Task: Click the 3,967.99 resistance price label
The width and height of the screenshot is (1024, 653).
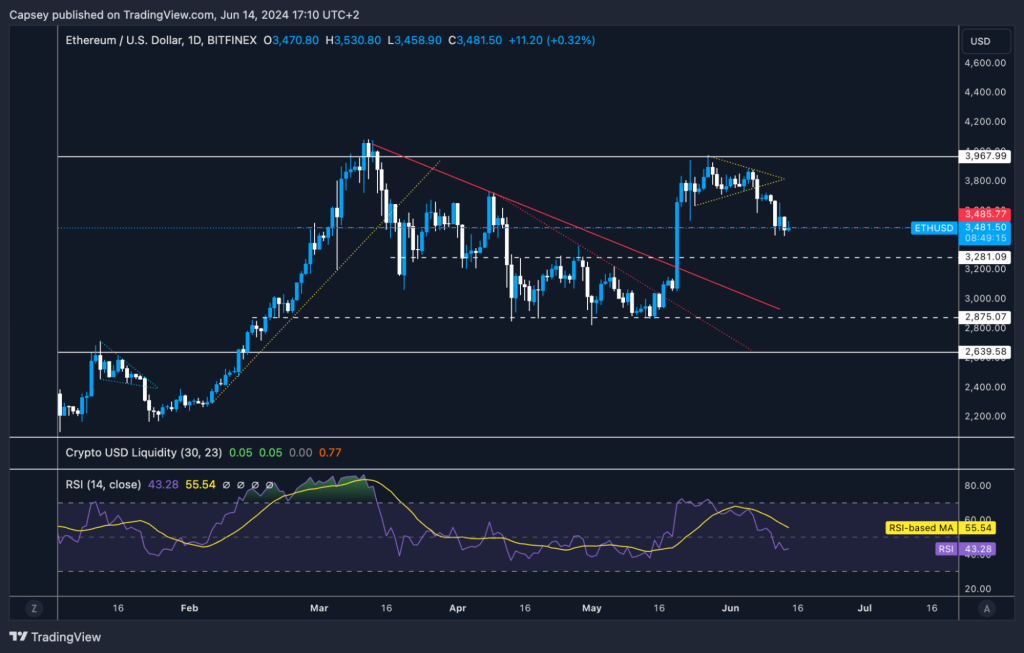Action: 985,156
